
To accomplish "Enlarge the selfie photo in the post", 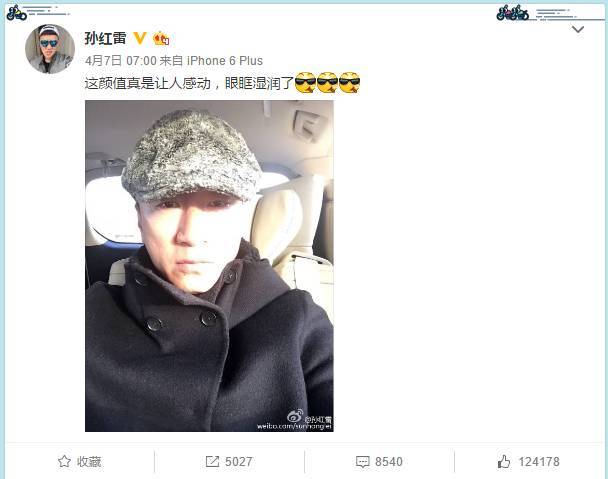I will [x=209, y=266].
